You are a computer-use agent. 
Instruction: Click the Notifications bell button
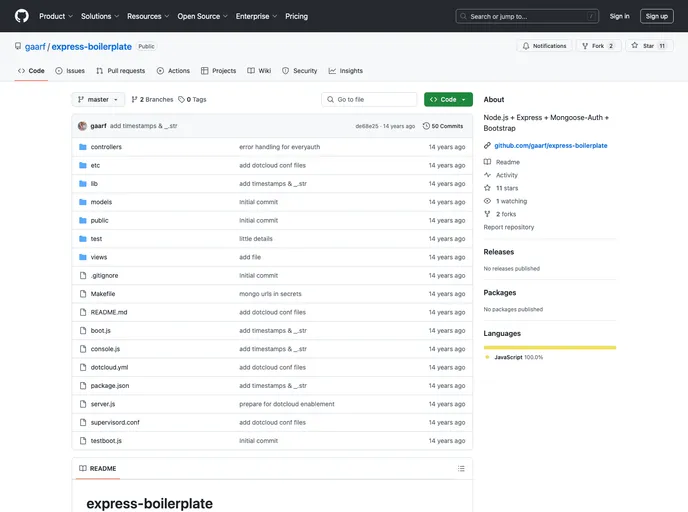pyautogui.click(x=544, y=46)
